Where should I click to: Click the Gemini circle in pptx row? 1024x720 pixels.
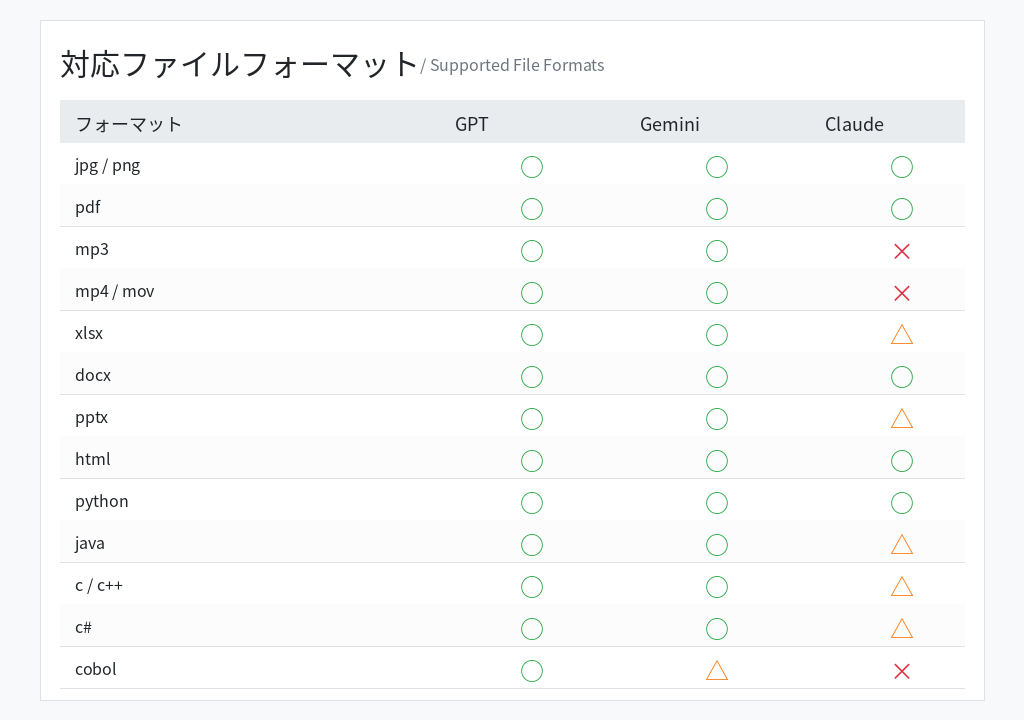(x=716, y=419)
